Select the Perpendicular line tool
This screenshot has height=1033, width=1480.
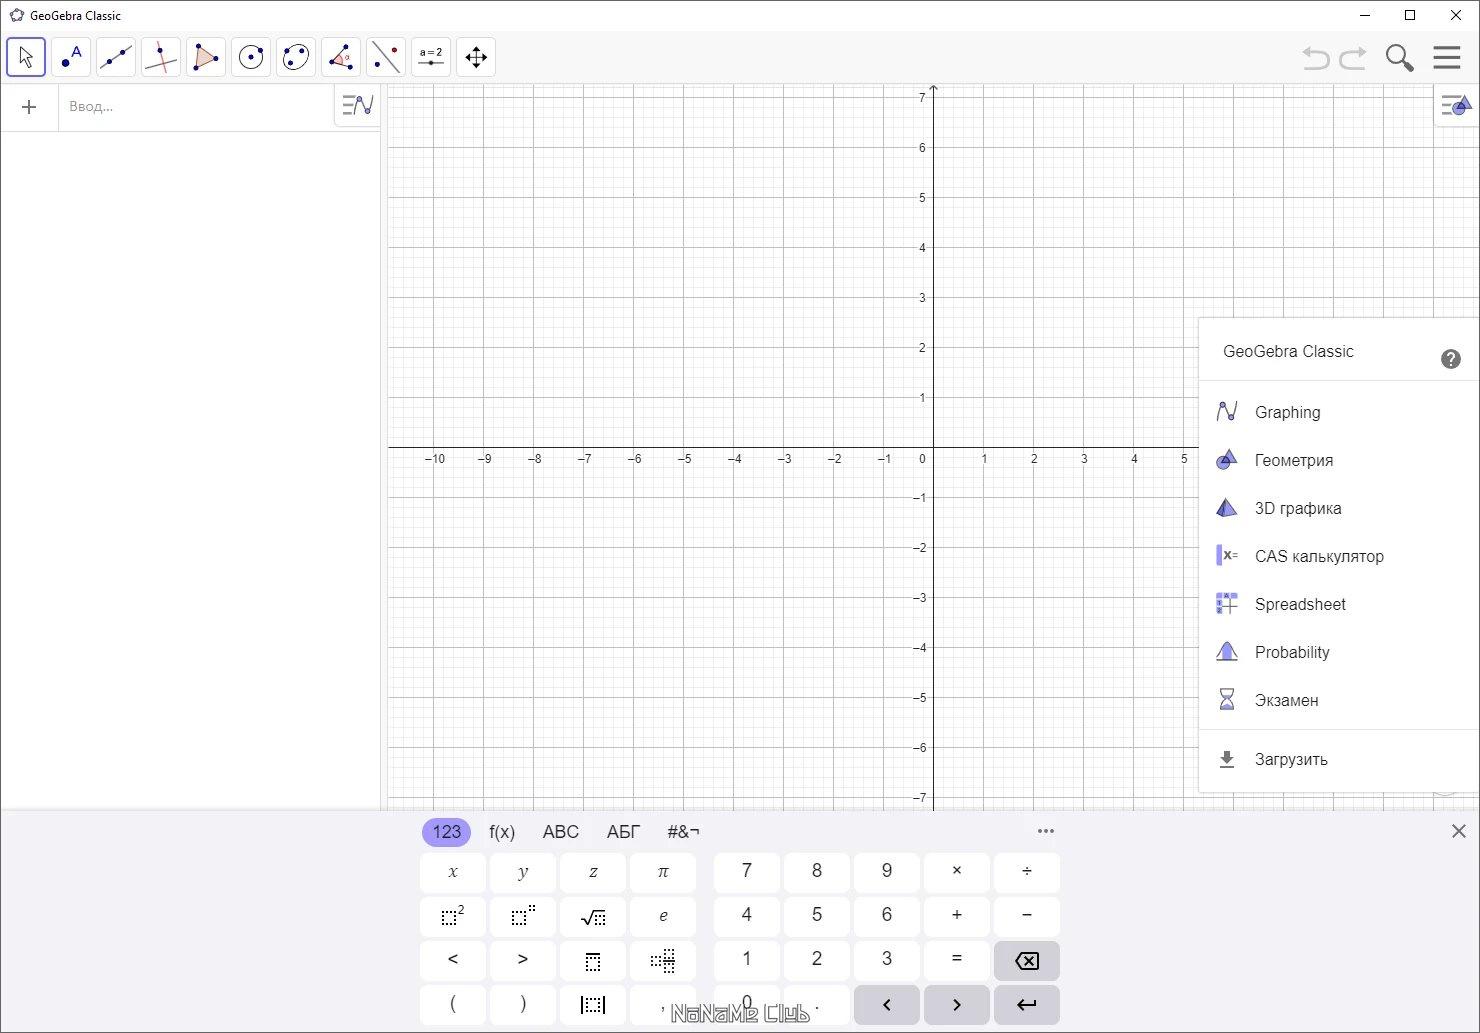click(x=161, y=57)
